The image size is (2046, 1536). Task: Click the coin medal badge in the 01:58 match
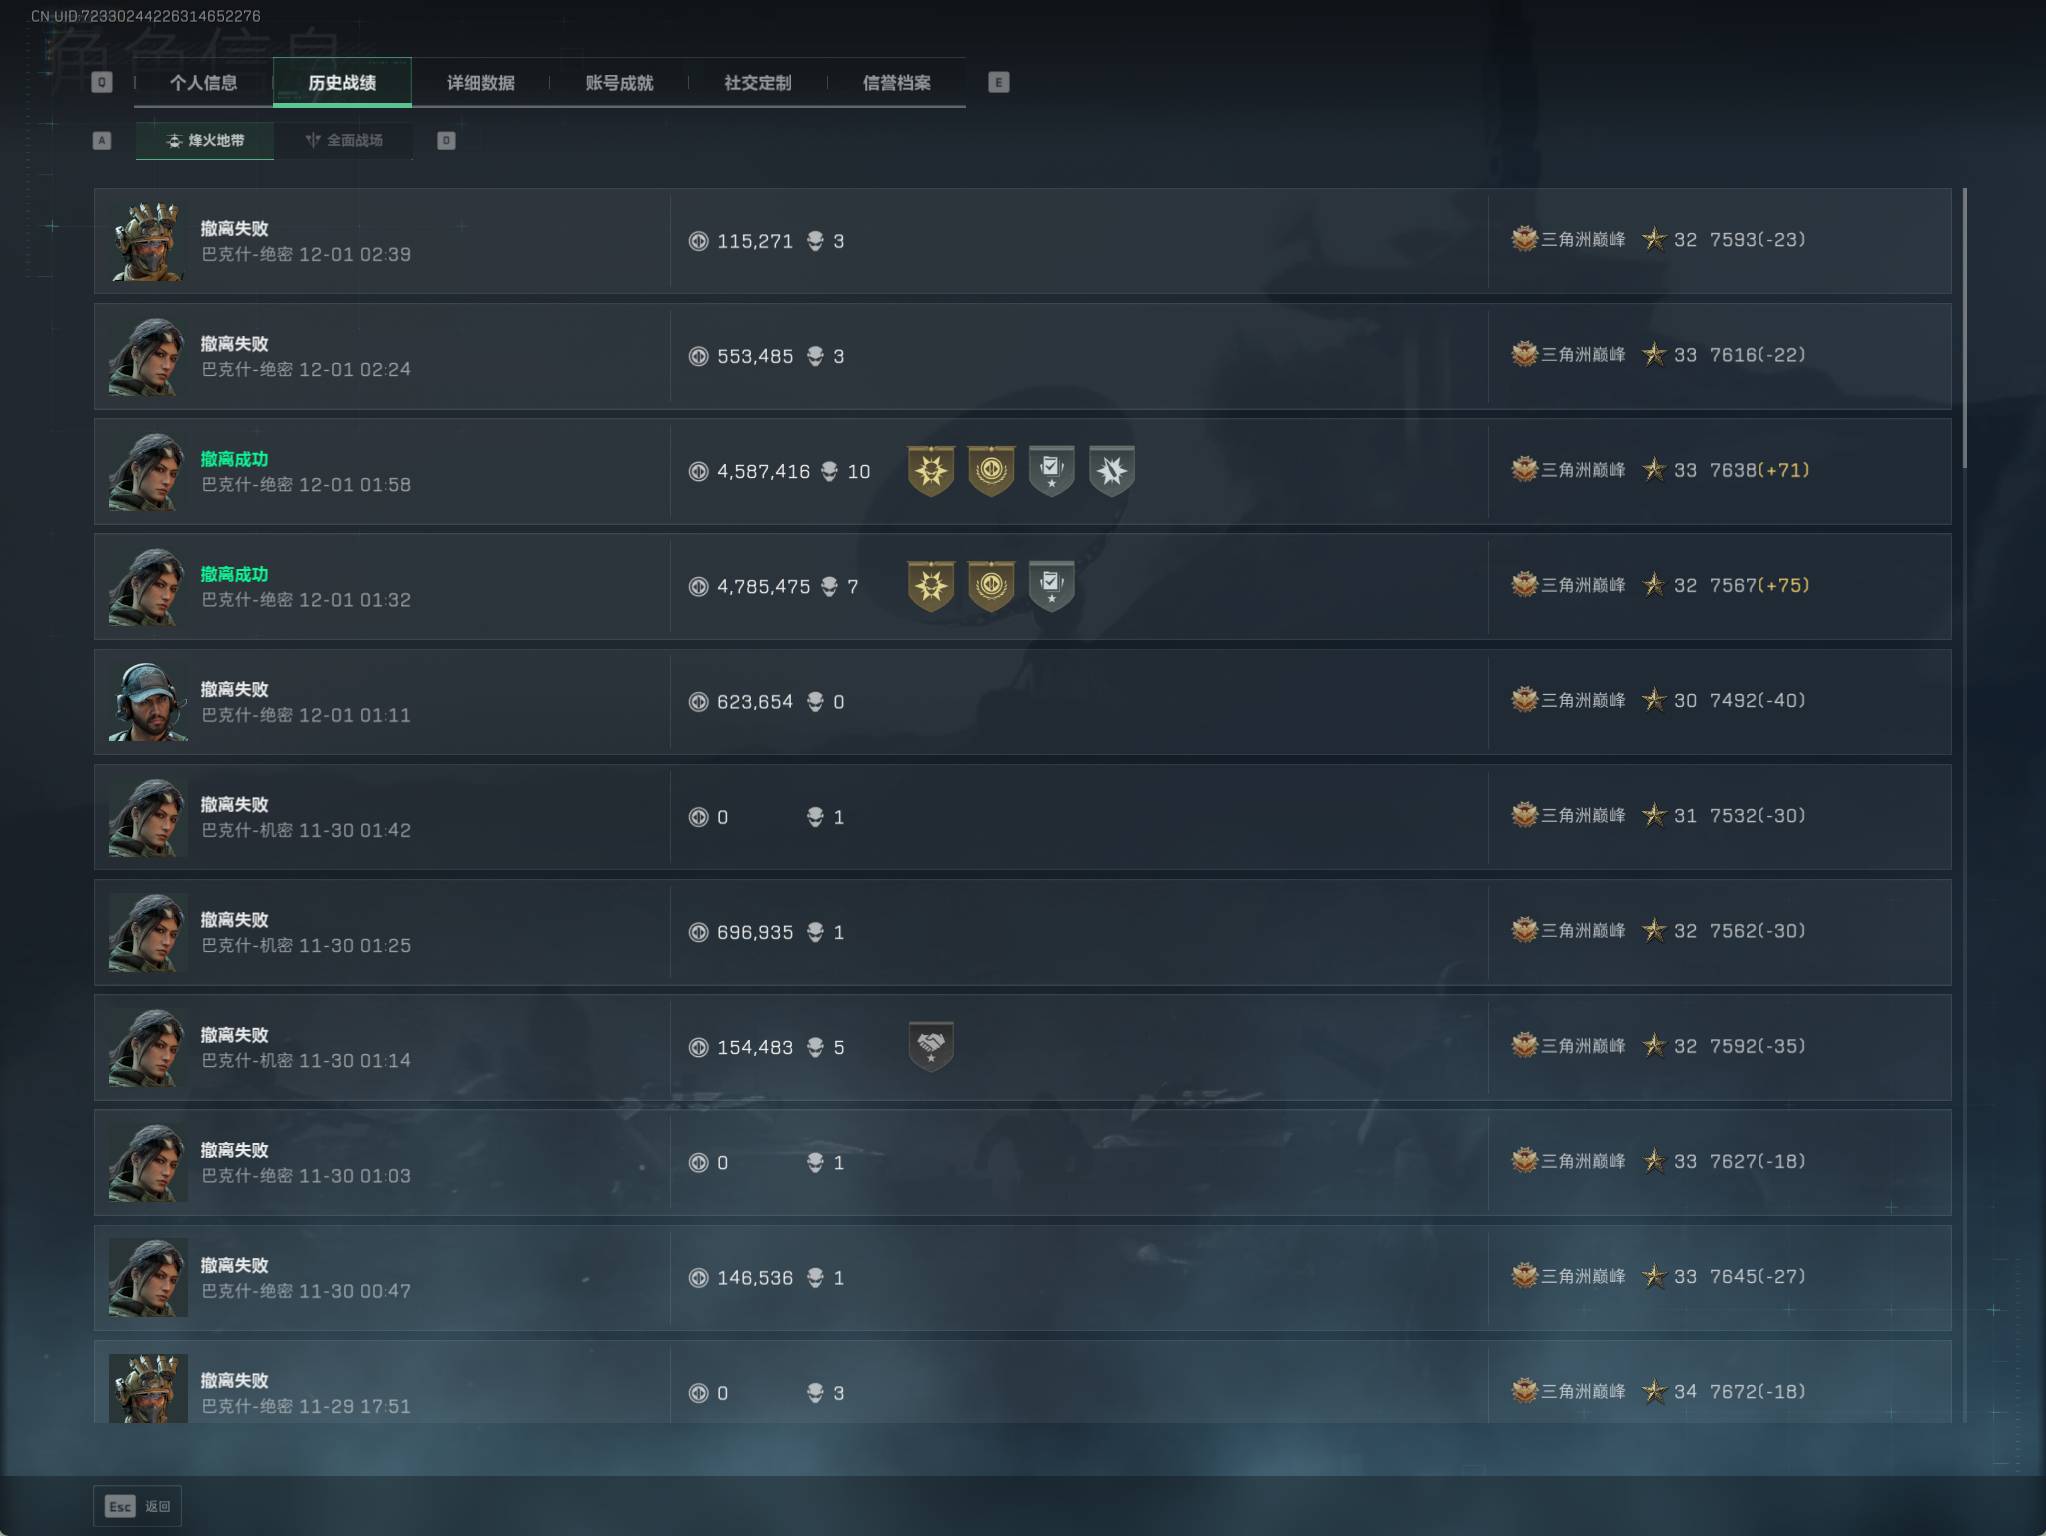point(991,470)
